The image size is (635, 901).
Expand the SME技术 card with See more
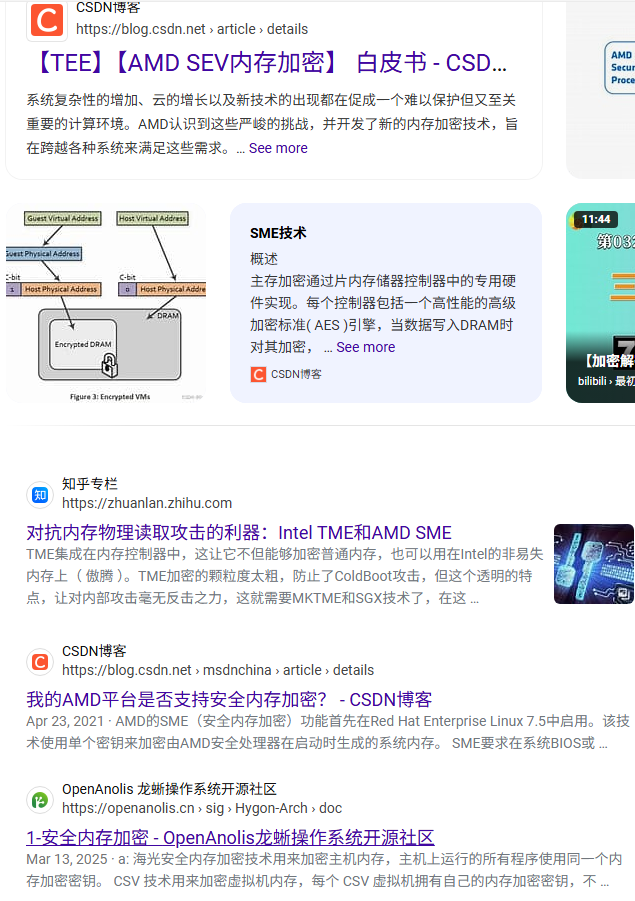(365, 347)
